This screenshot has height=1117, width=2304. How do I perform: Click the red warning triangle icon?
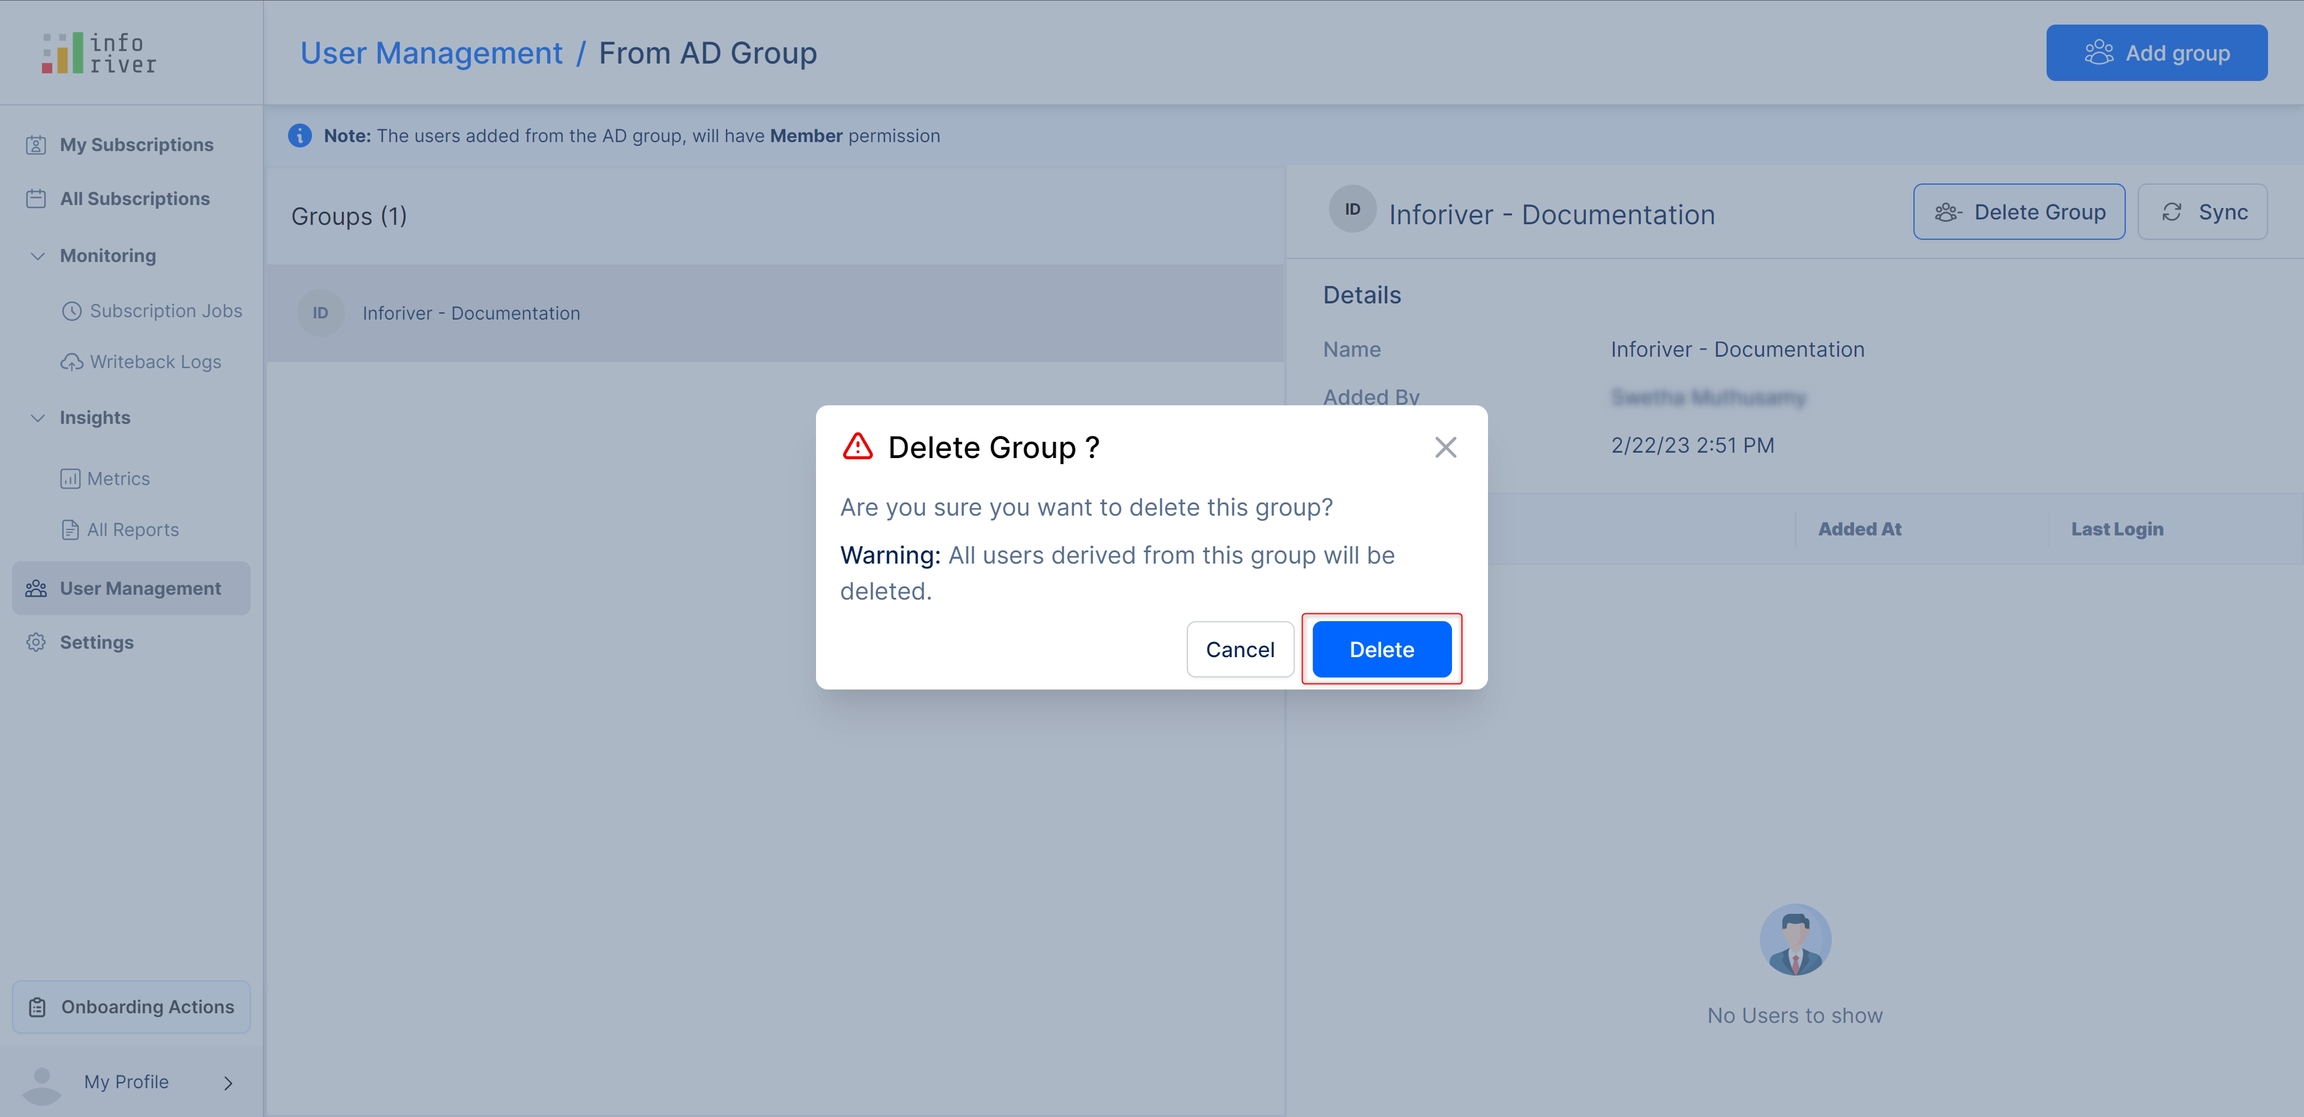(857, 446)
